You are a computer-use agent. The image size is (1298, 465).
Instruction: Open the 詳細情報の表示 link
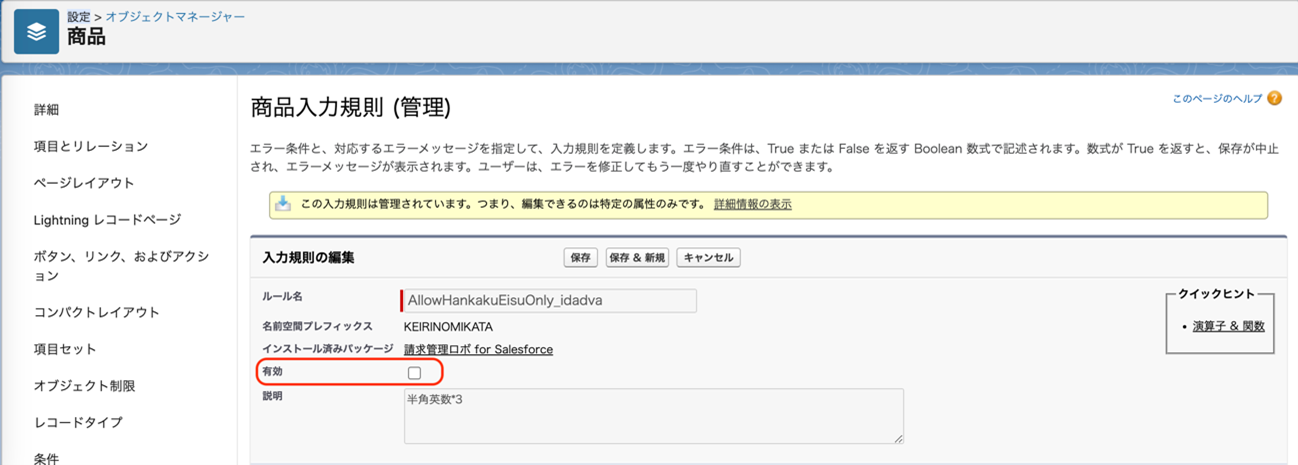click(x=752, y=204)
